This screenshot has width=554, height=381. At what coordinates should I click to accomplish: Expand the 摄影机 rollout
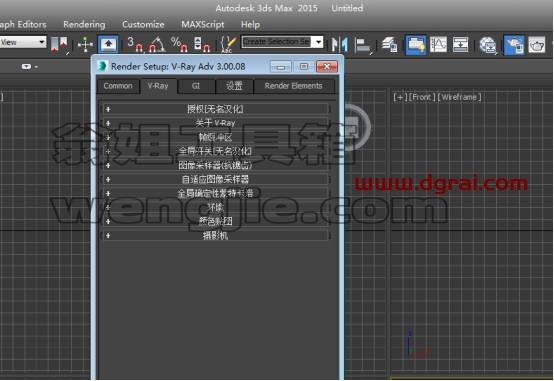point(216,235)
